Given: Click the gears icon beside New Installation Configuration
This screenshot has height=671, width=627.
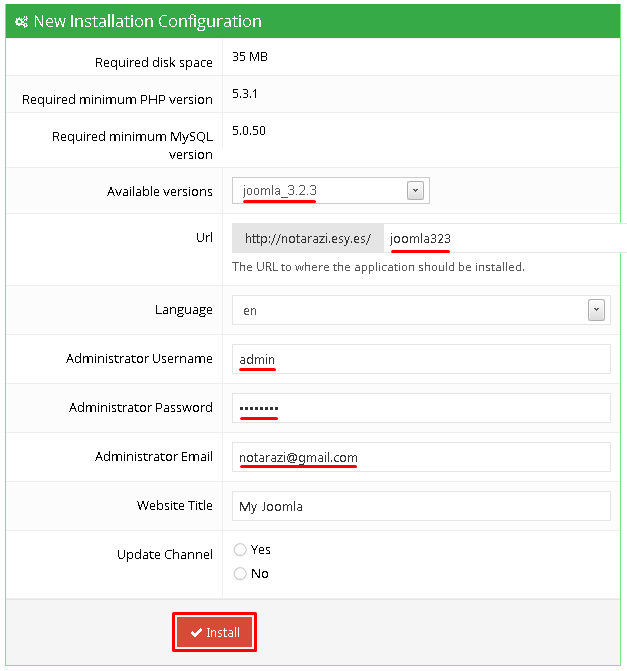Looking at the screenshot, I should click(21, 21).
